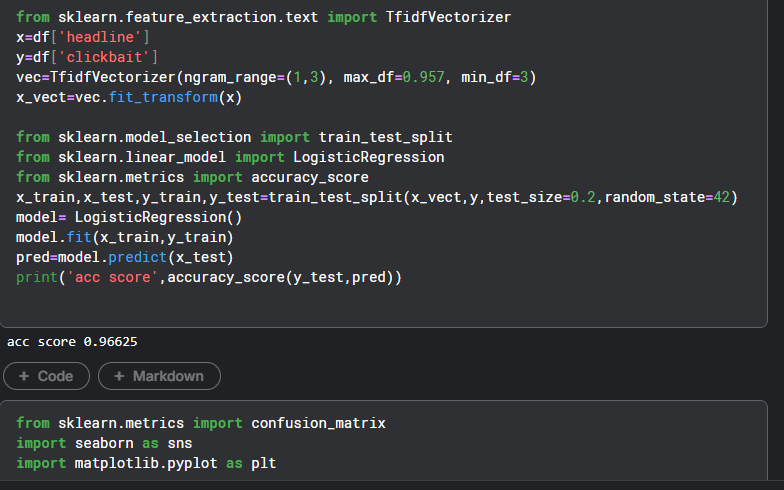Click output text 'acc score 0.96625'
The image size is (784, 490).
point(72,342)
